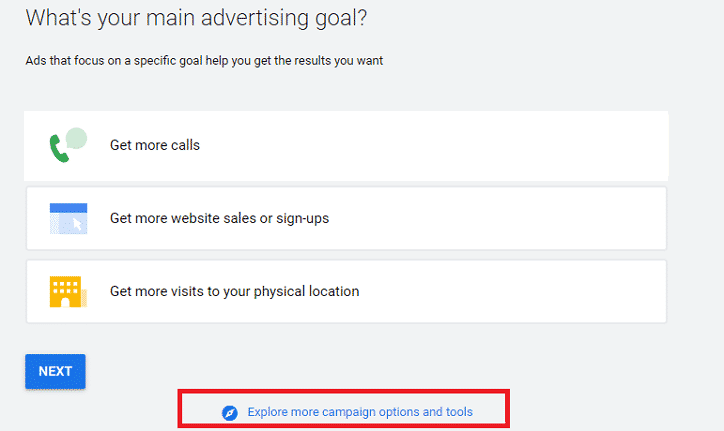Click the blue compass Explore icon
The width and height of the screenshot is (724, 431).
pos(230,412)
